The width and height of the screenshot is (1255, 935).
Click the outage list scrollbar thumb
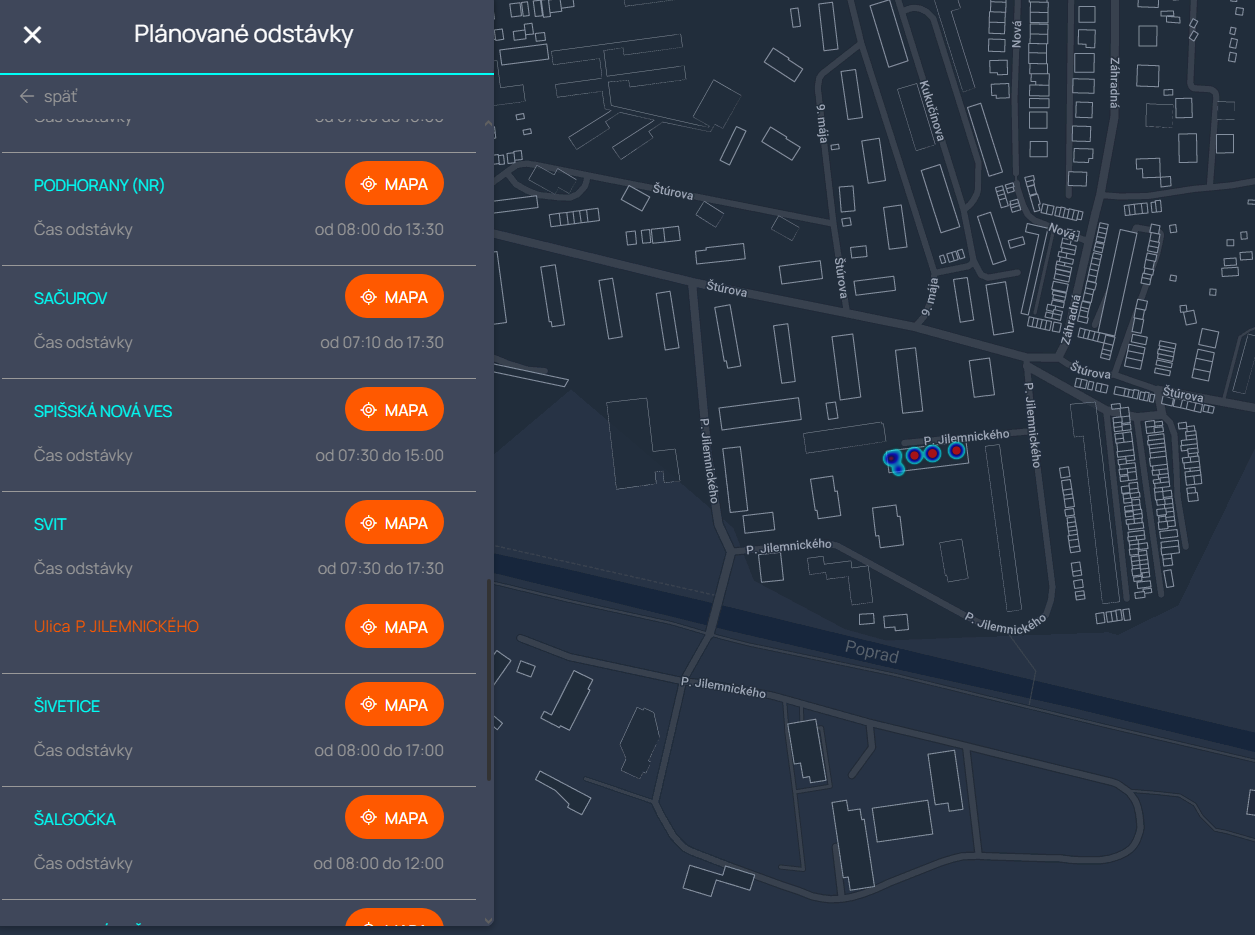(488, 680)
